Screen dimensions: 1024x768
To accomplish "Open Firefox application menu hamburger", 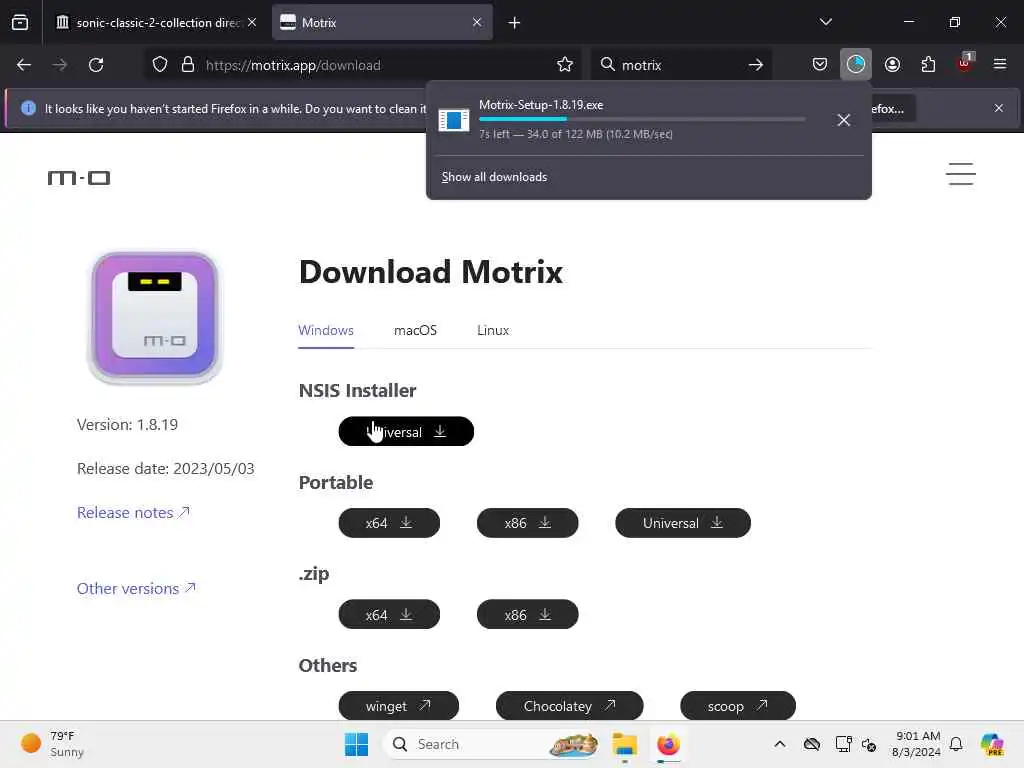I will [x=1000, y=65].
